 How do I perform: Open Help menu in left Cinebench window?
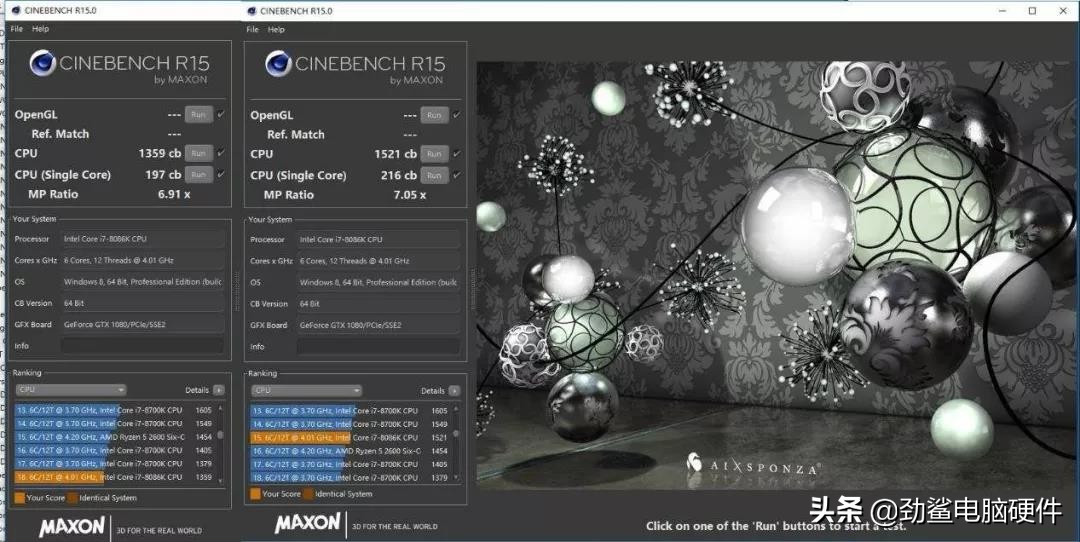point(41,29)
